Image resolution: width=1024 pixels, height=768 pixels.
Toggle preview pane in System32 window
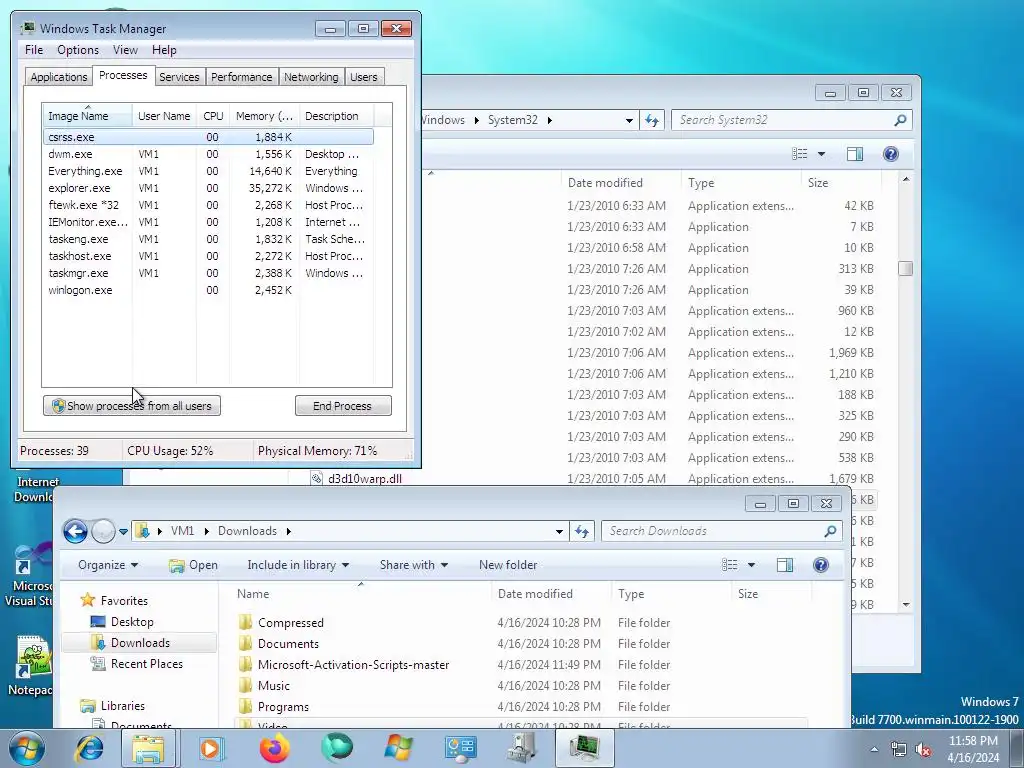855,154
